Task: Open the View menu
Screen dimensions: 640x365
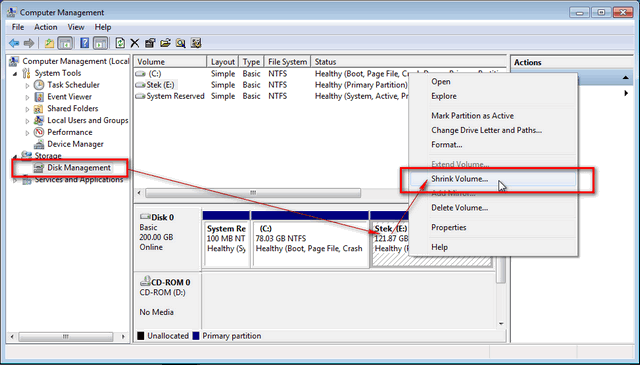Action: pos(76,27)
